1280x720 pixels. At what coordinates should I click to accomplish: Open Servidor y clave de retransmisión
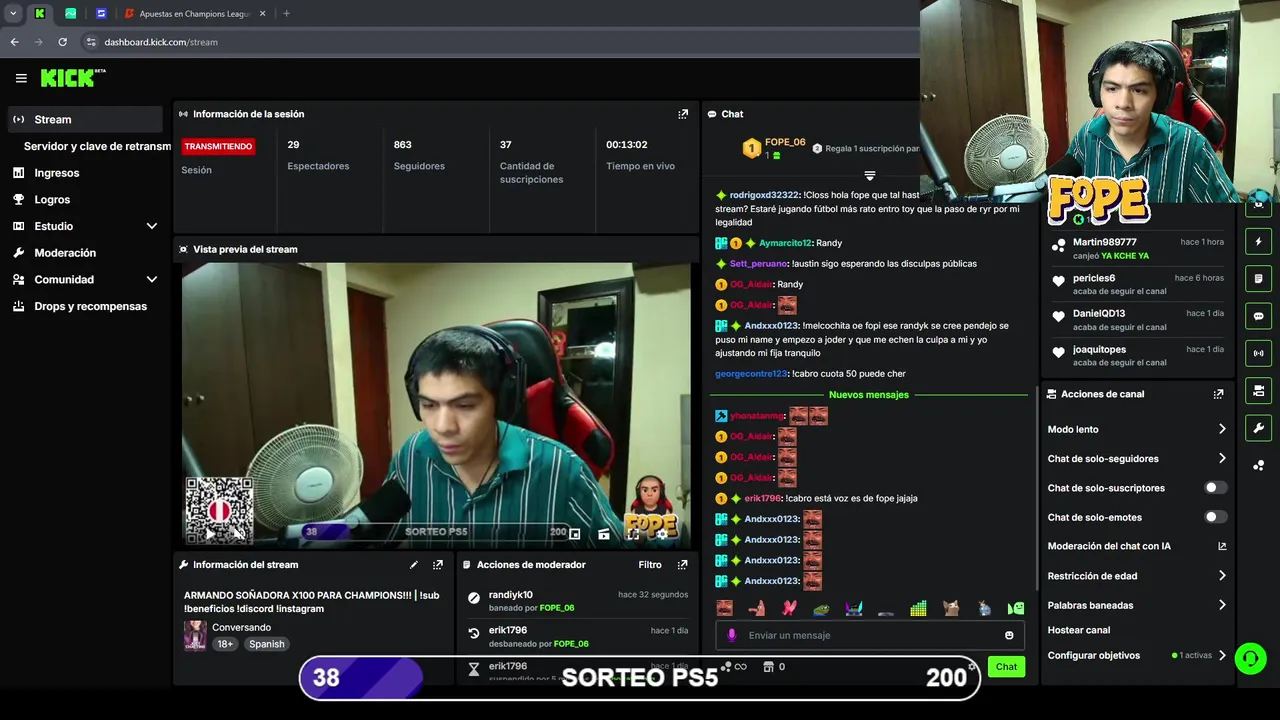(x=97, y=146)
